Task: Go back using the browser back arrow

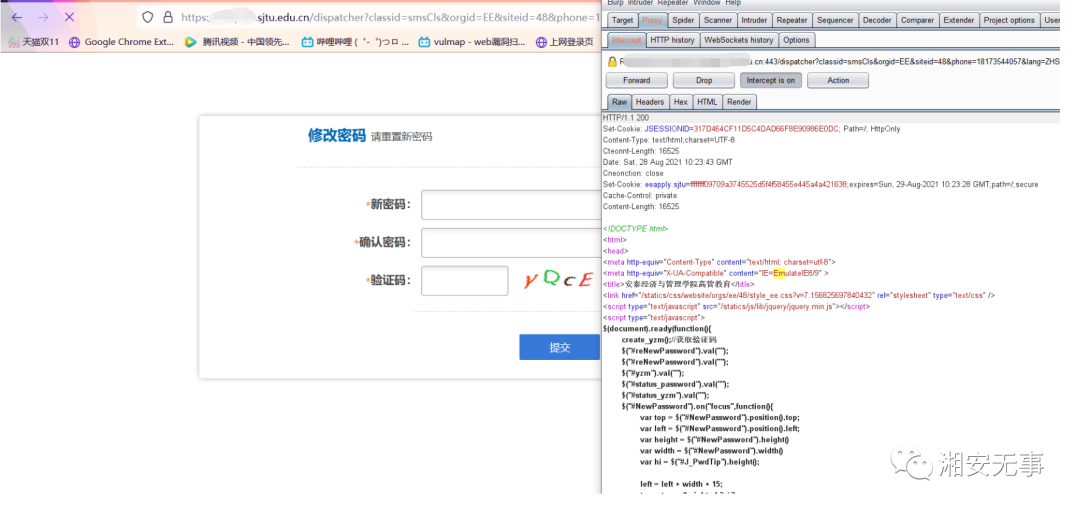Action: coord(17,17)
